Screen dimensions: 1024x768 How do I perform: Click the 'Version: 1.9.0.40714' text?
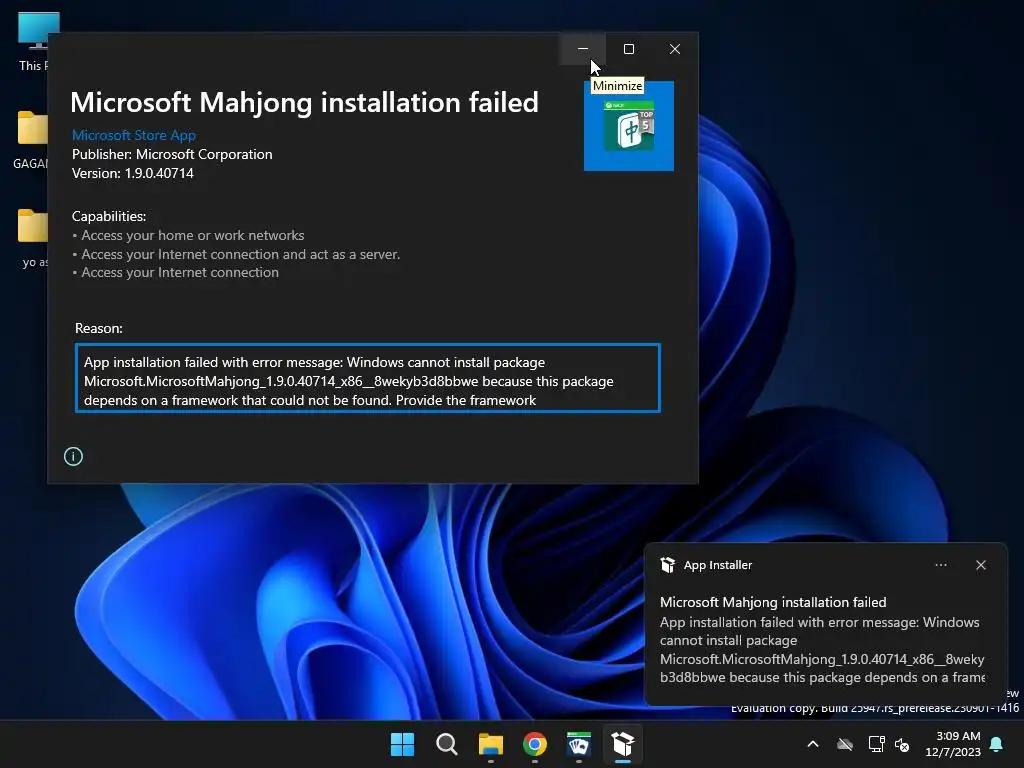point(133,173)
